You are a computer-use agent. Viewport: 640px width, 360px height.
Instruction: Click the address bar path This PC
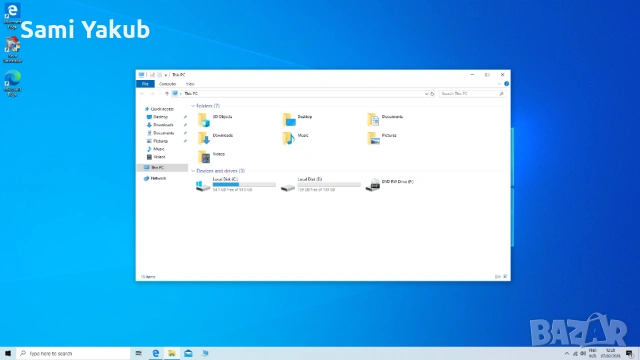[x=191, y=94]
